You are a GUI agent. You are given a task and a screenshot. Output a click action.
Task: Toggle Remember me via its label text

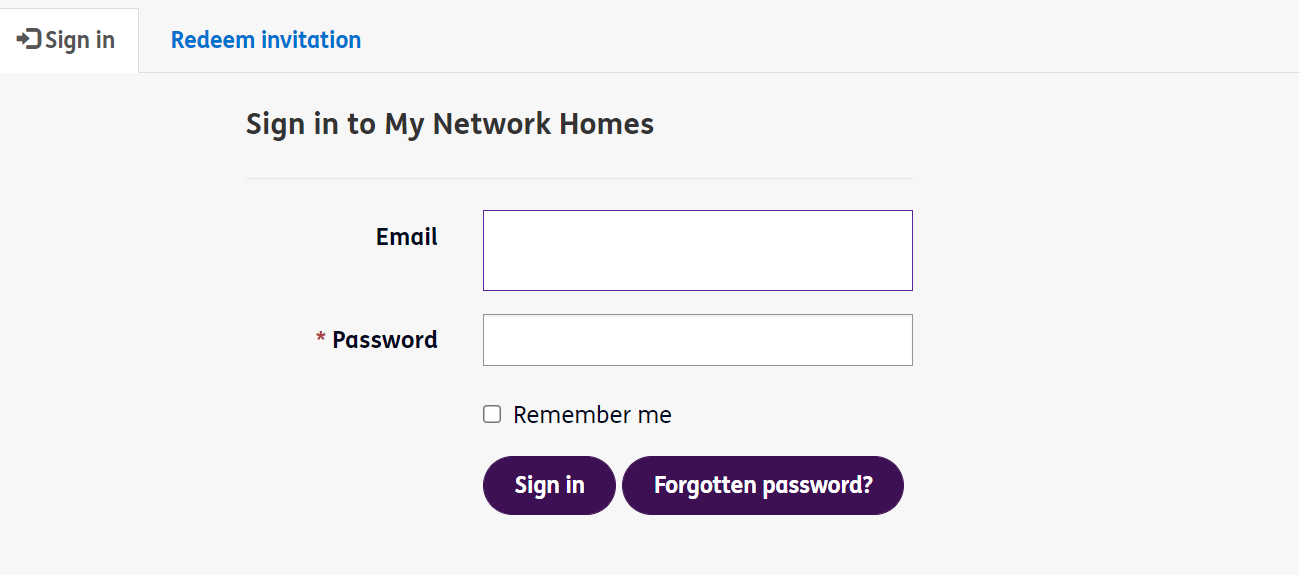(x=592, y=415)
